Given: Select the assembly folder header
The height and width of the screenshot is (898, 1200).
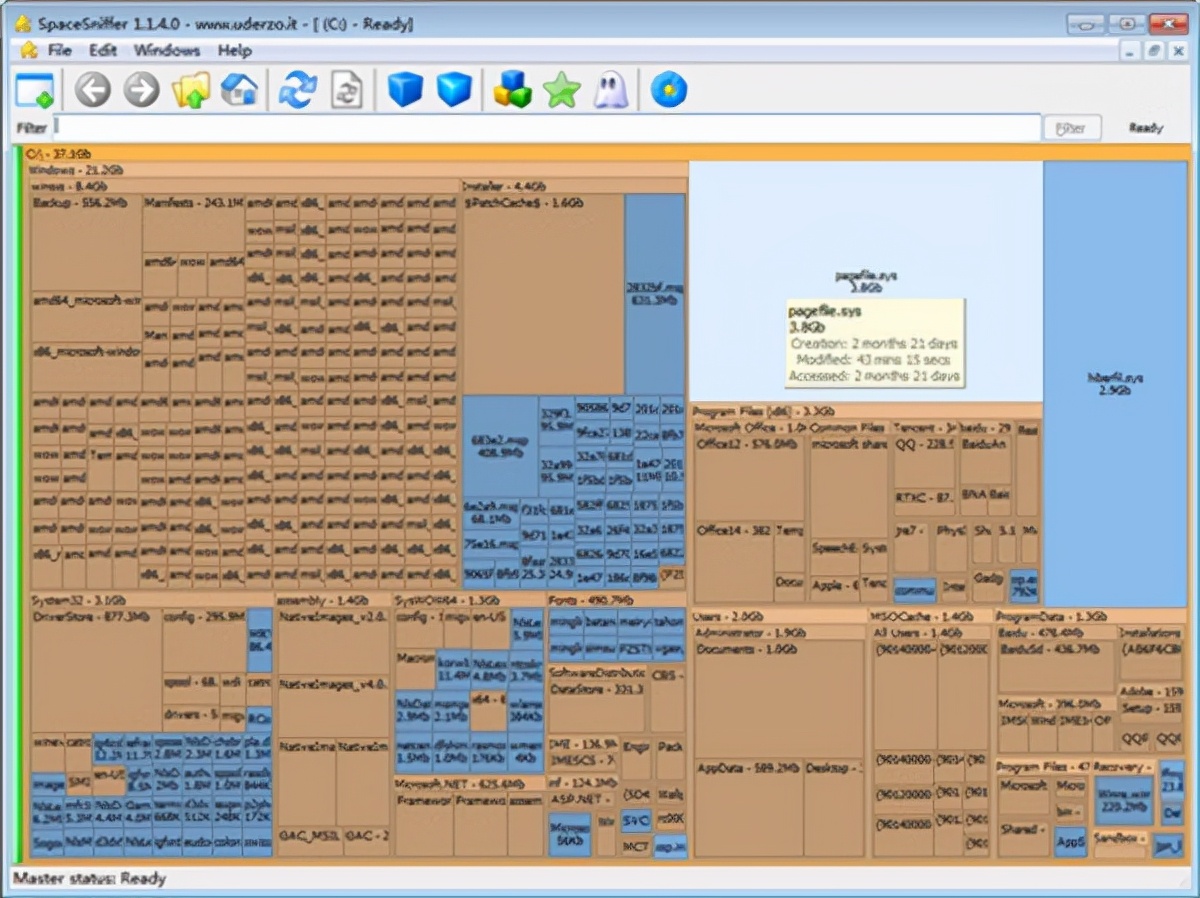Looking at the screenshot, I should pyautogui.click(x=333, y=600).
